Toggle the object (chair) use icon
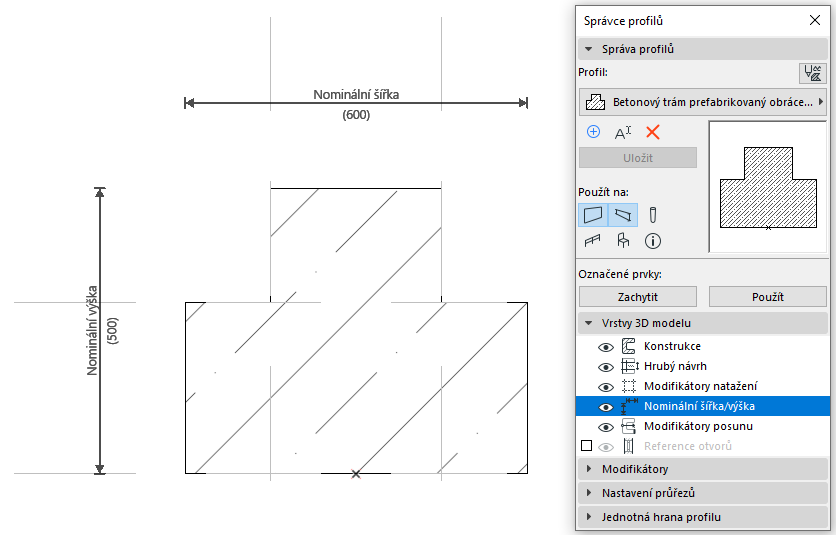 (x=623, y=241)
